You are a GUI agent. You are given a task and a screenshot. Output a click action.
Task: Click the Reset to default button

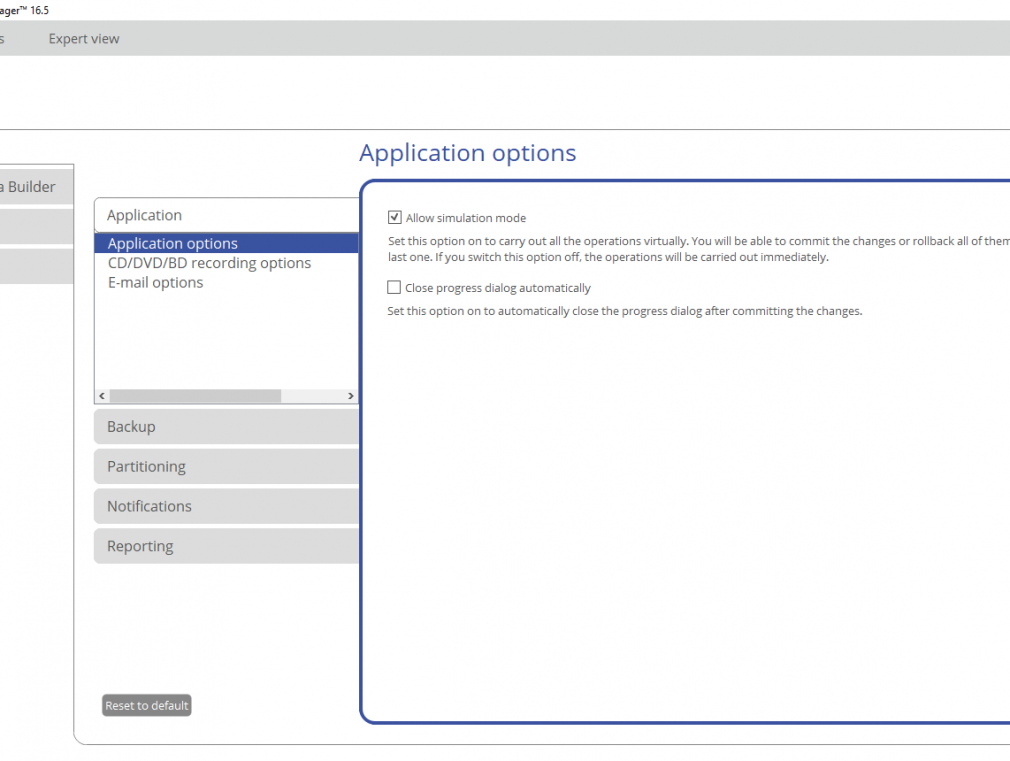click(x=147, y=706)
